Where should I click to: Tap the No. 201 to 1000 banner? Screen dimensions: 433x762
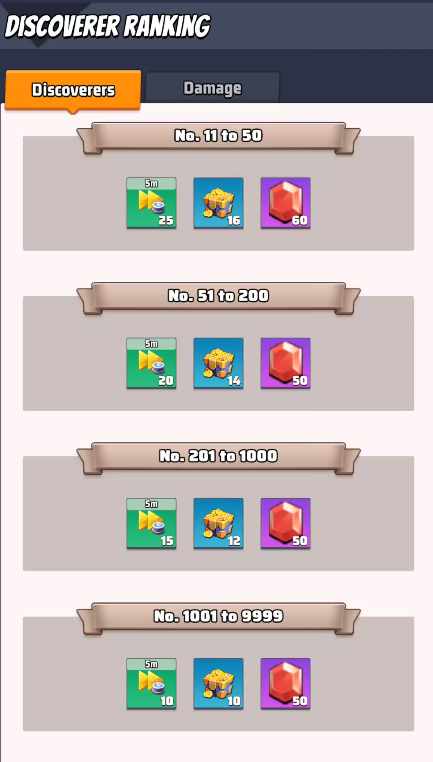coord(218,457)
